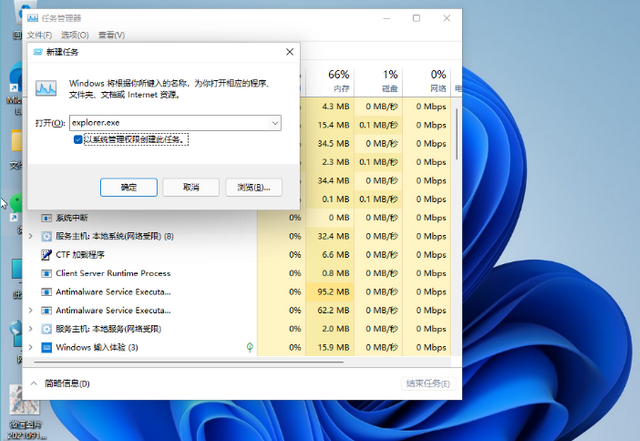640x441 pixels.
Task: Select the Client Server Runtime Process icon
Action: point(47,273)
